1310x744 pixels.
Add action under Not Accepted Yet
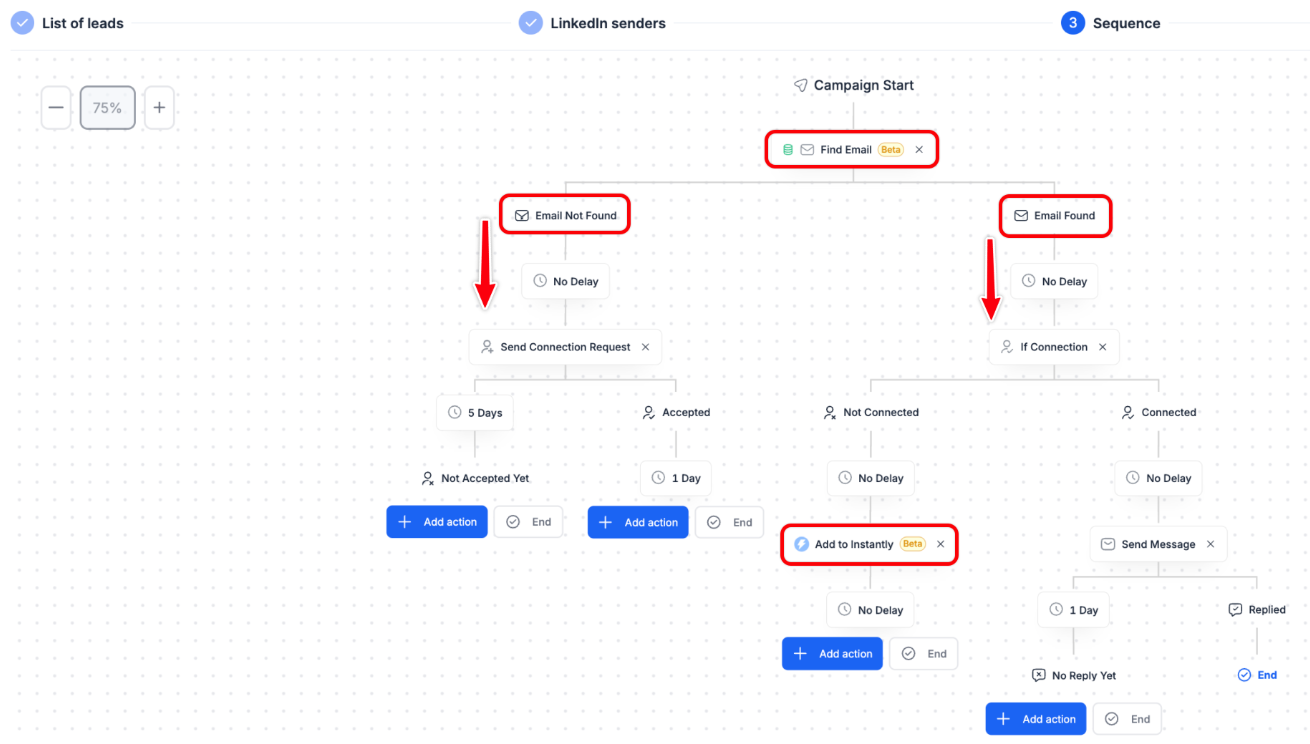[437, 522]
